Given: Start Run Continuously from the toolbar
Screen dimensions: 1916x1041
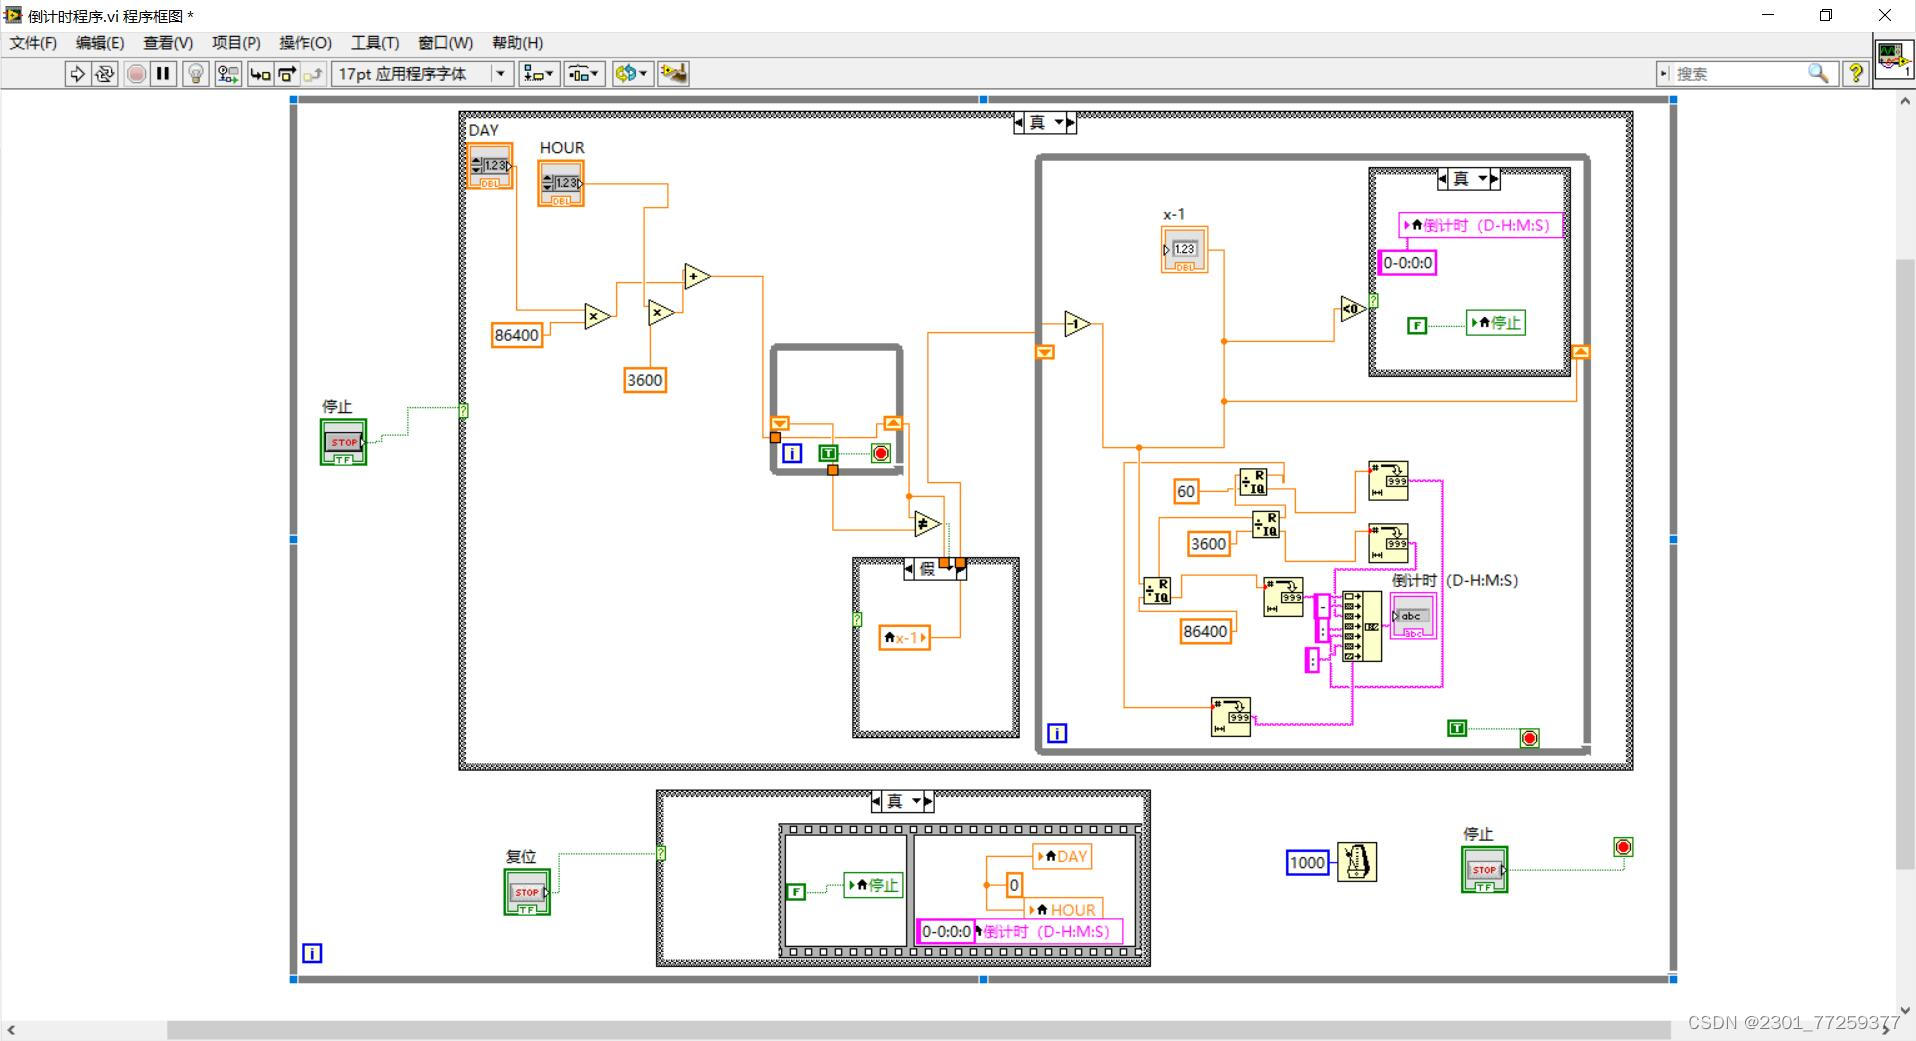Looking at the screenshot, I should coord(104,74).
